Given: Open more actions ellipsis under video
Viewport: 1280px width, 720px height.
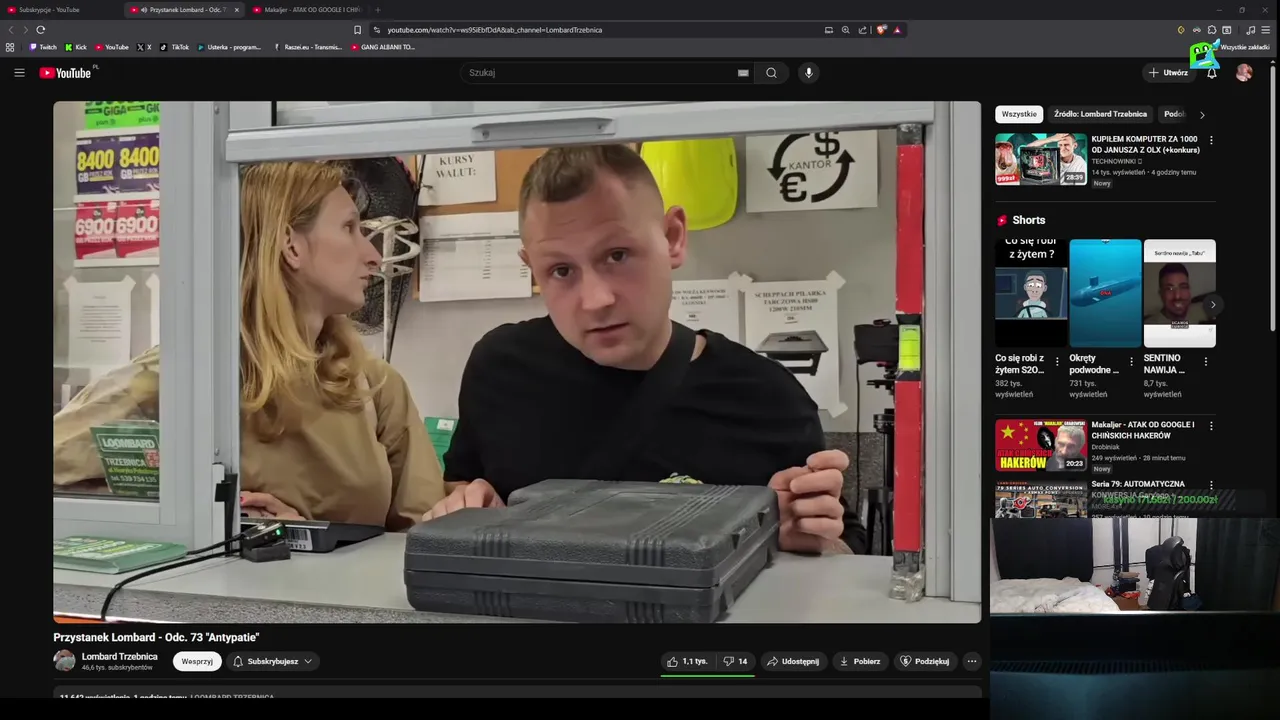Looking at the screenshot, I should tap(972, 661).
